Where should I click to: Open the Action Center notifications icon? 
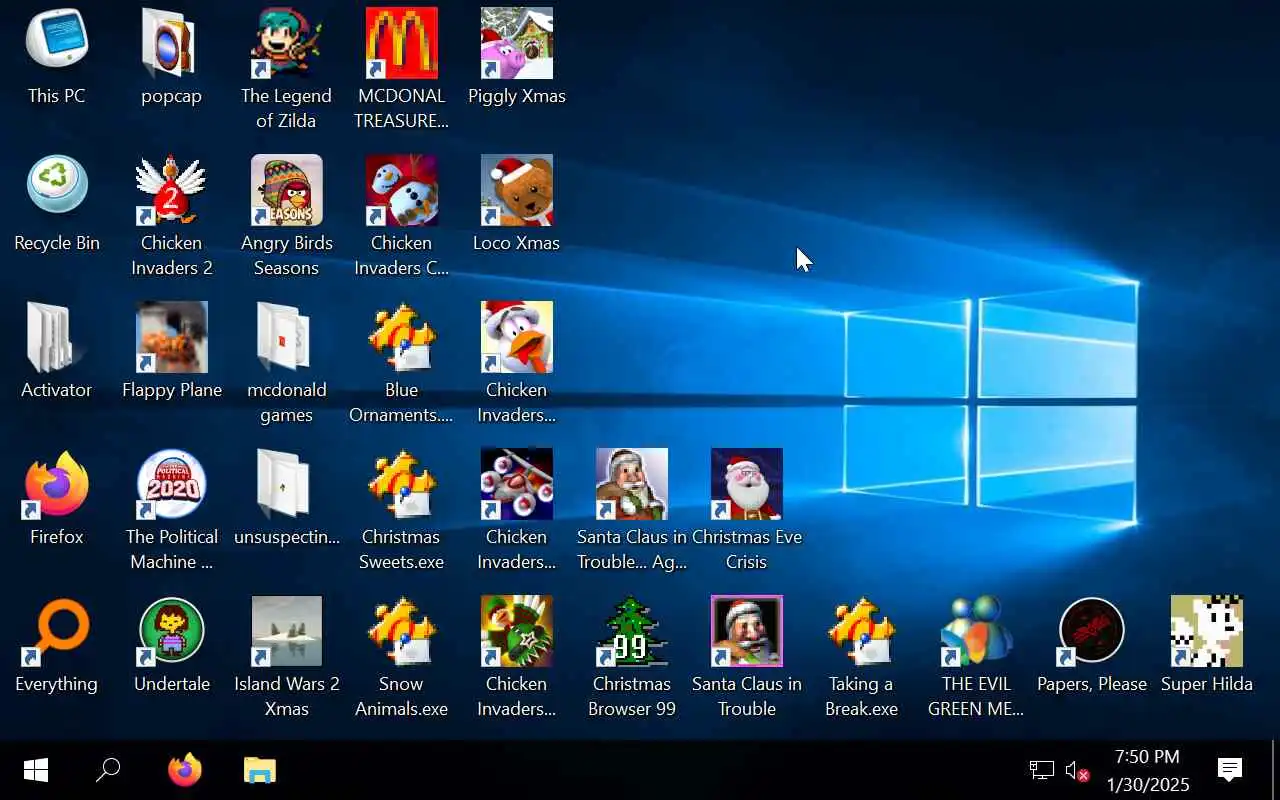(x=1230, y=770)
